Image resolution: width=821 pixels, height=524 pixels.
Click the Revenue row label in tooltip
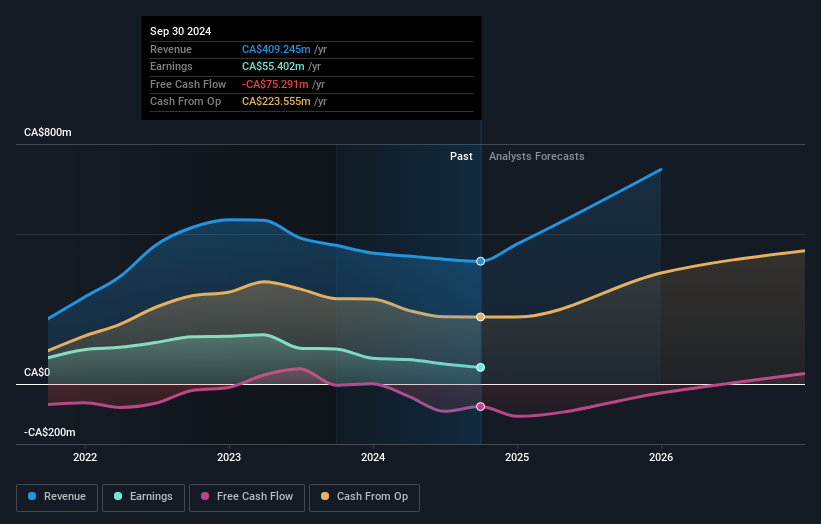[x=171, y=49]
